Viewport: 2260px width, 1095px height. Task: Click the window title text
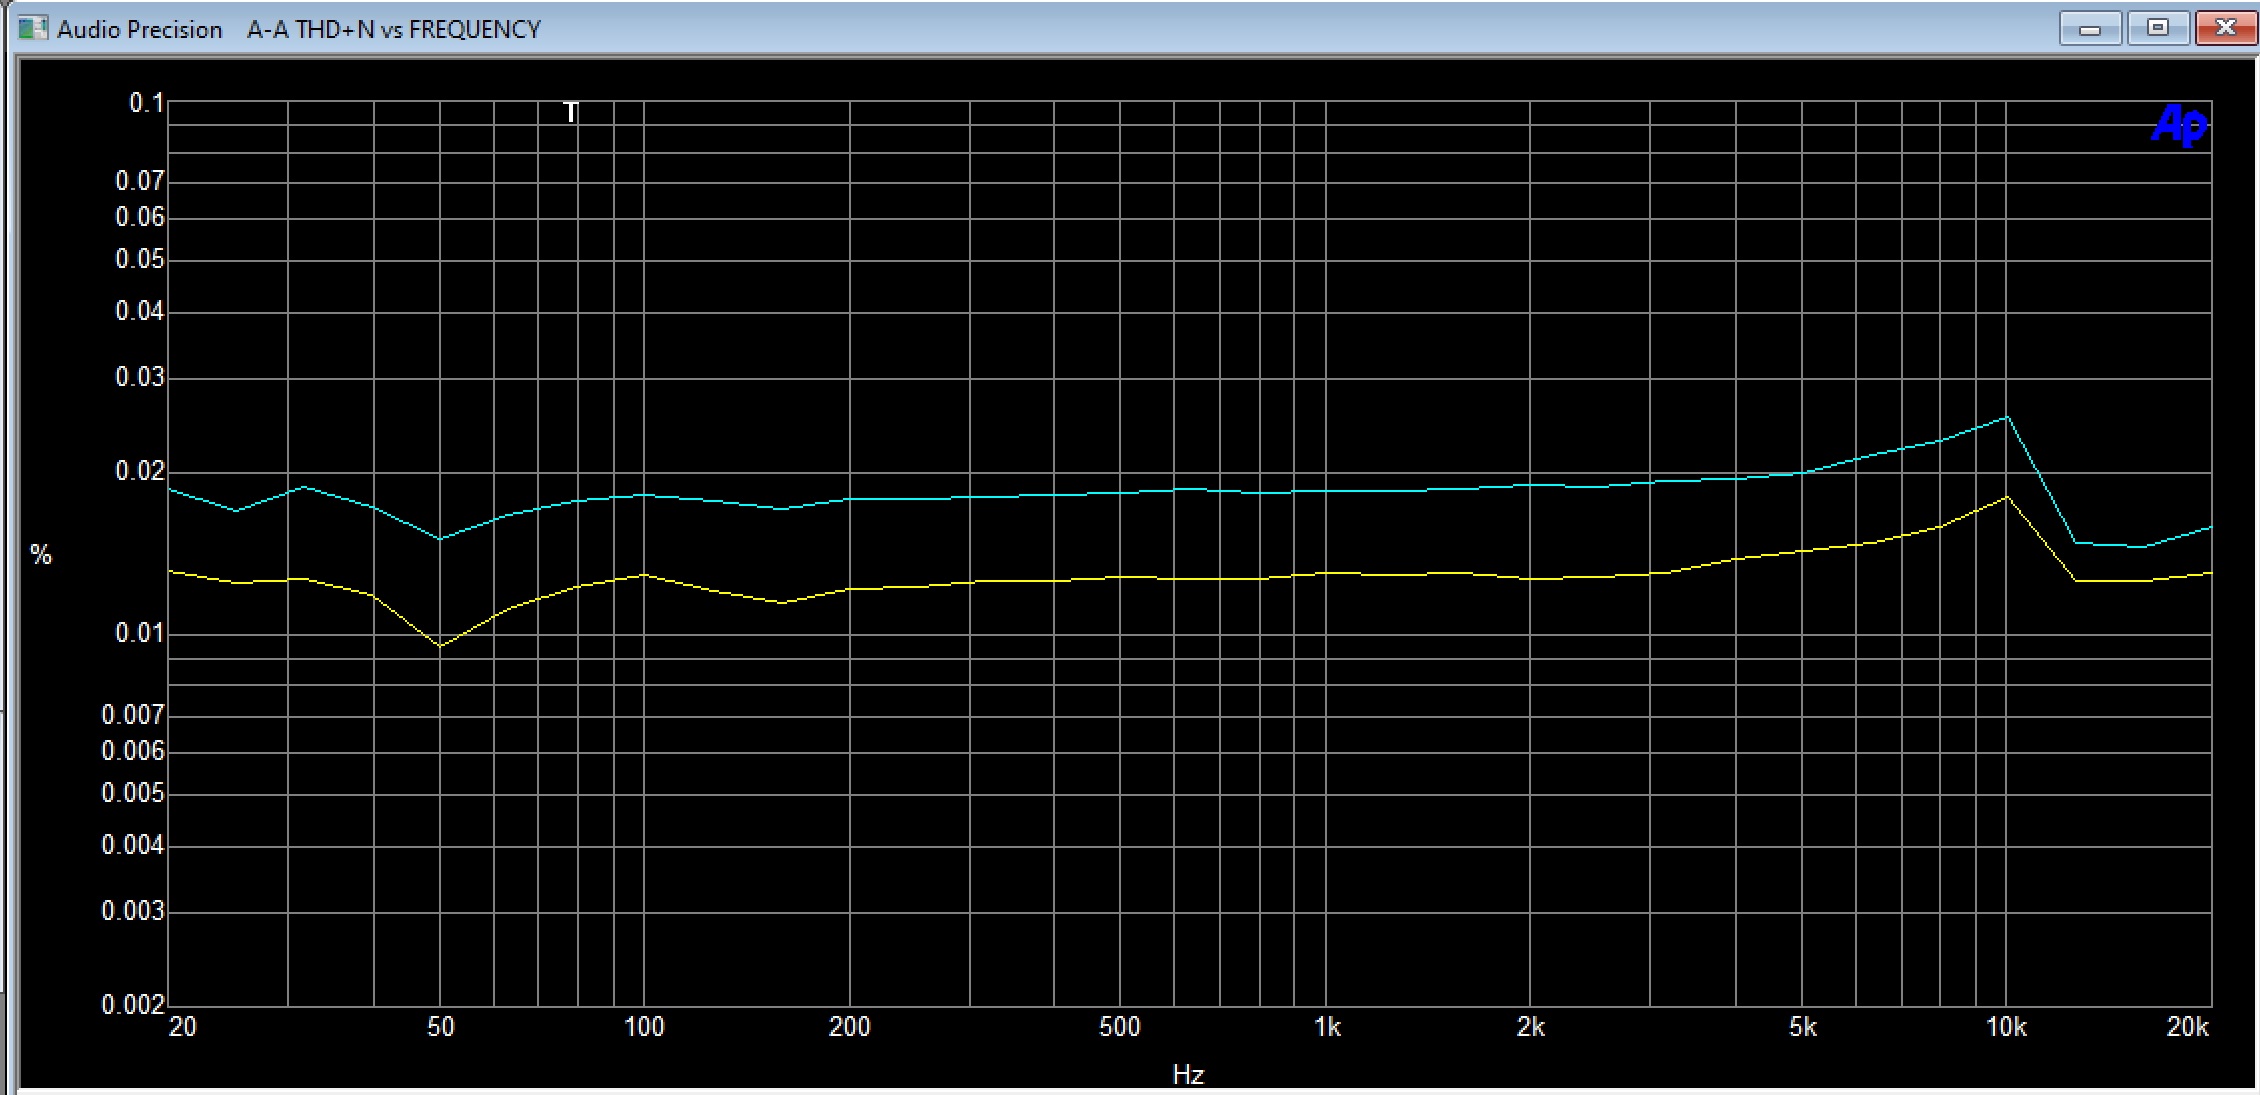298,30
